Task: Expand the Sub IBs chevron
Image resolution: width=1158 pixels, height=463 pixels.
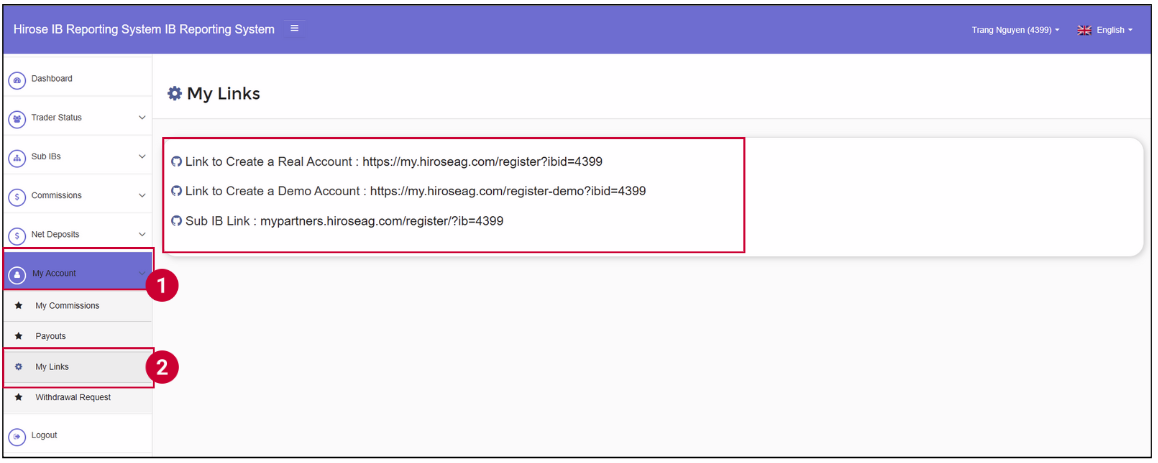Action: click(141, 157)
